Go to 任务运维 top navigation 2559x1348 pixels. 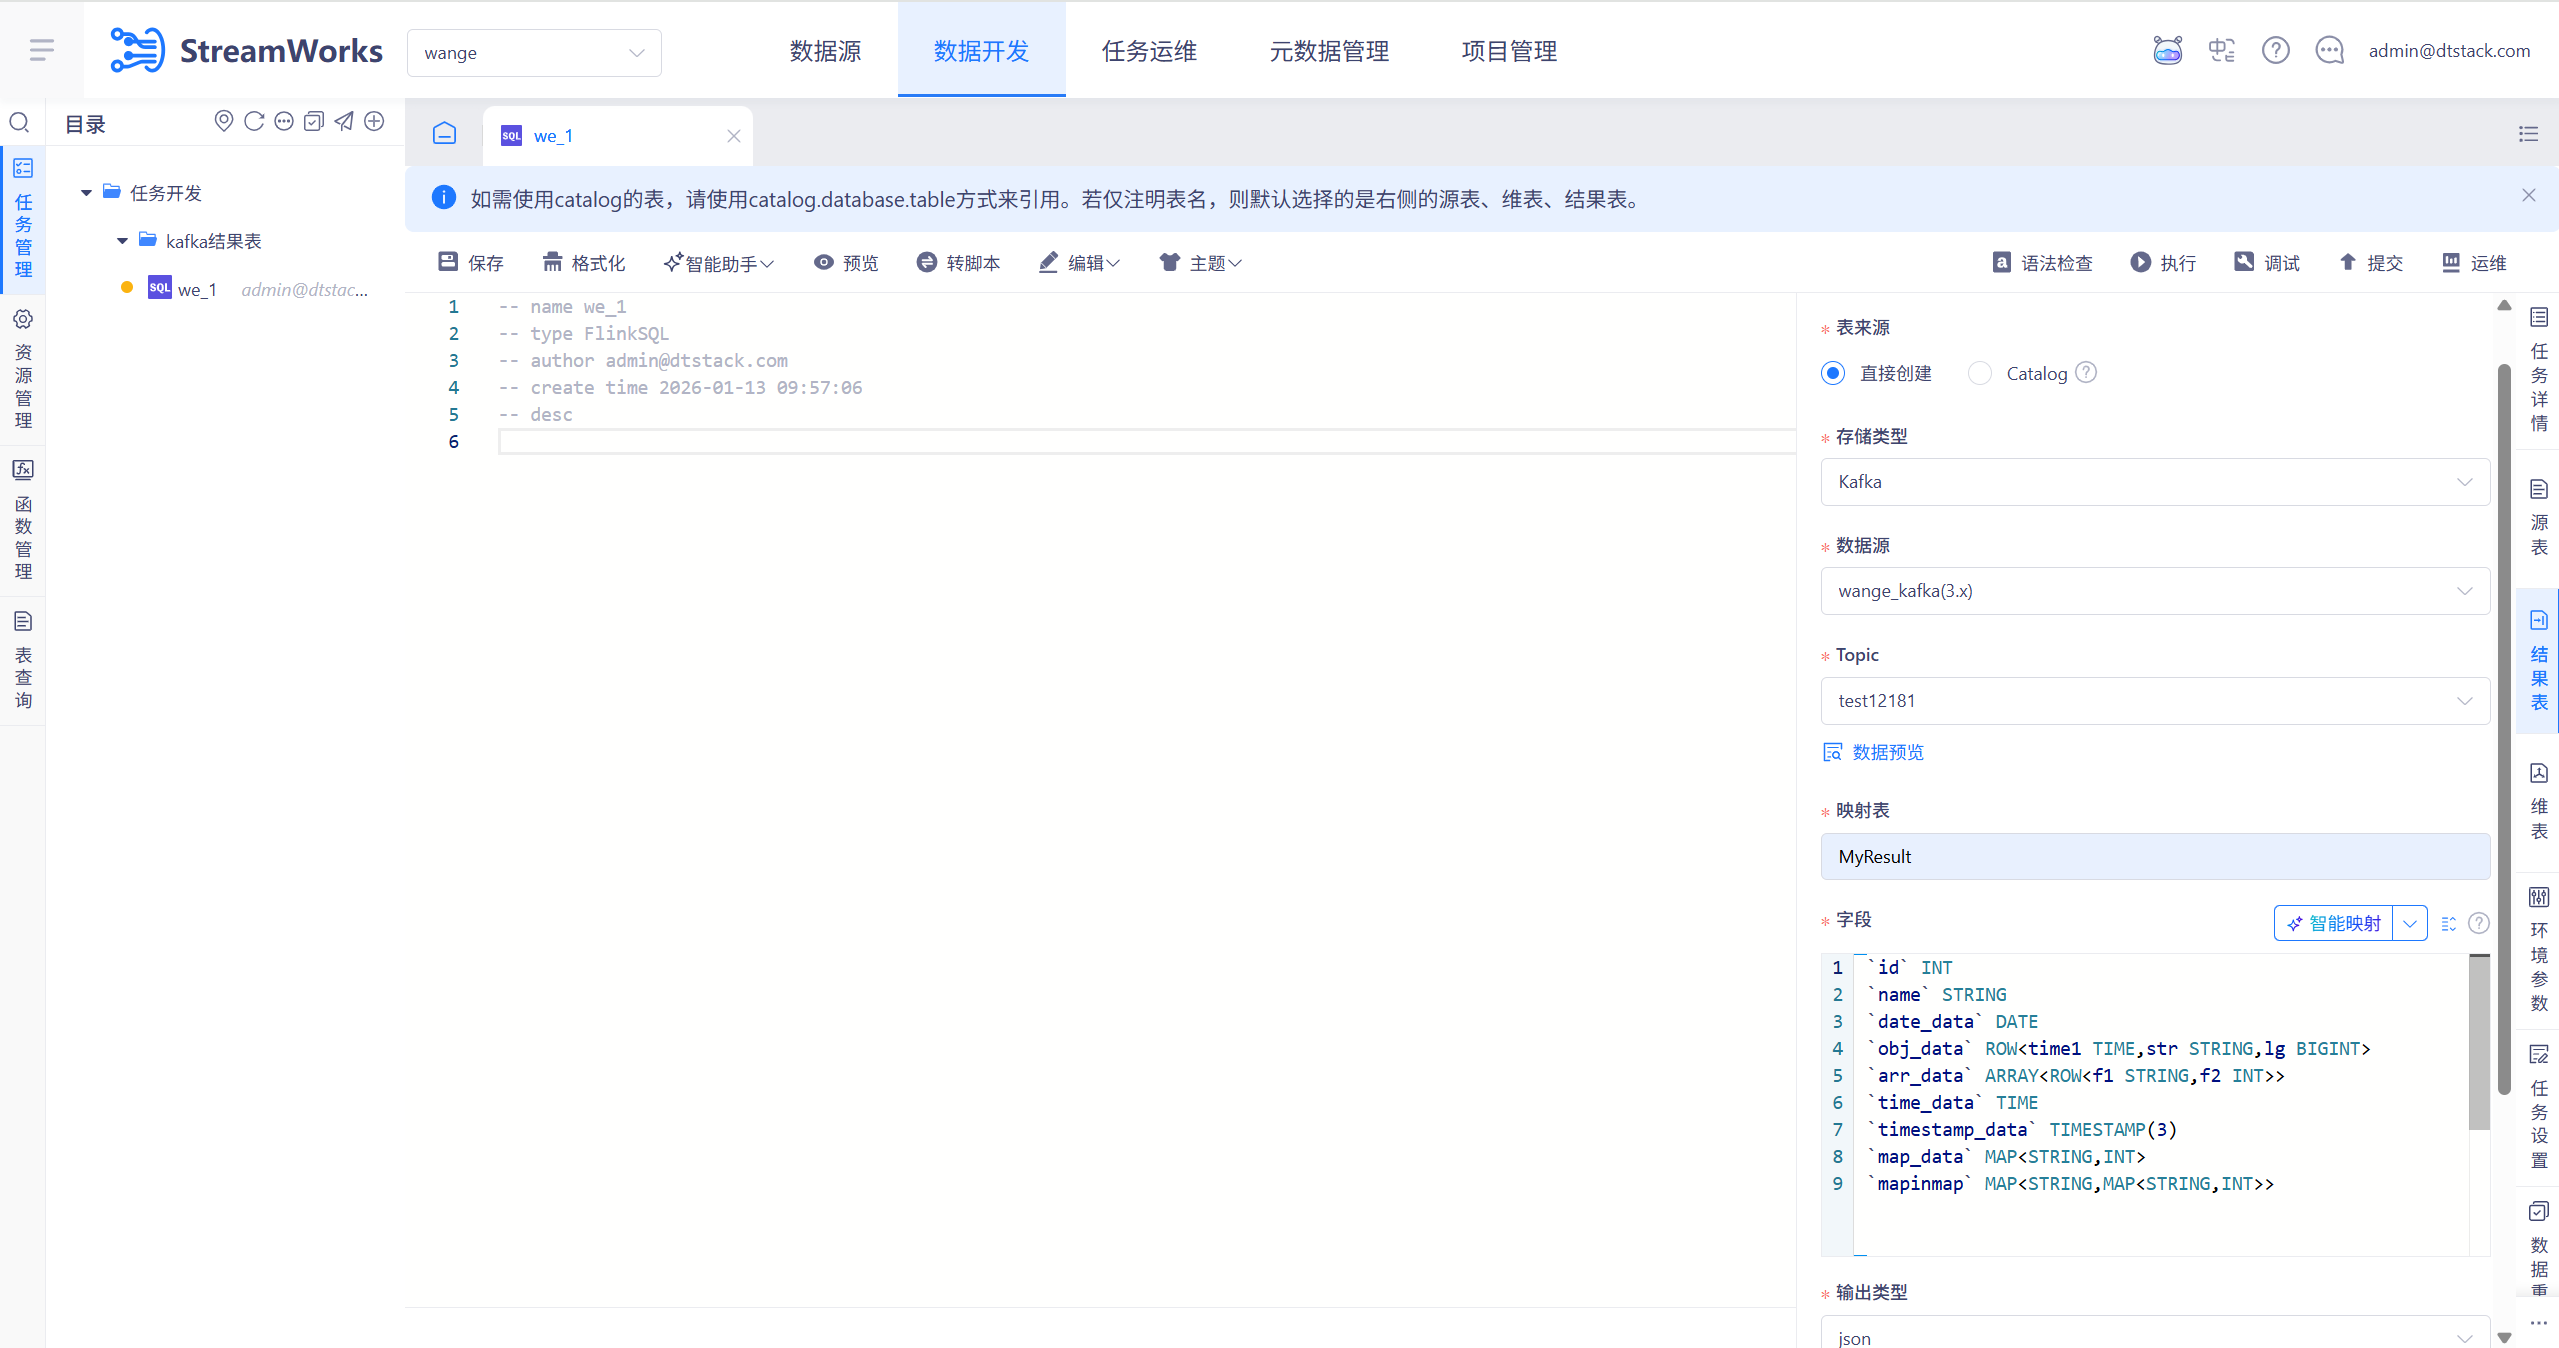tap(1149, 51)
